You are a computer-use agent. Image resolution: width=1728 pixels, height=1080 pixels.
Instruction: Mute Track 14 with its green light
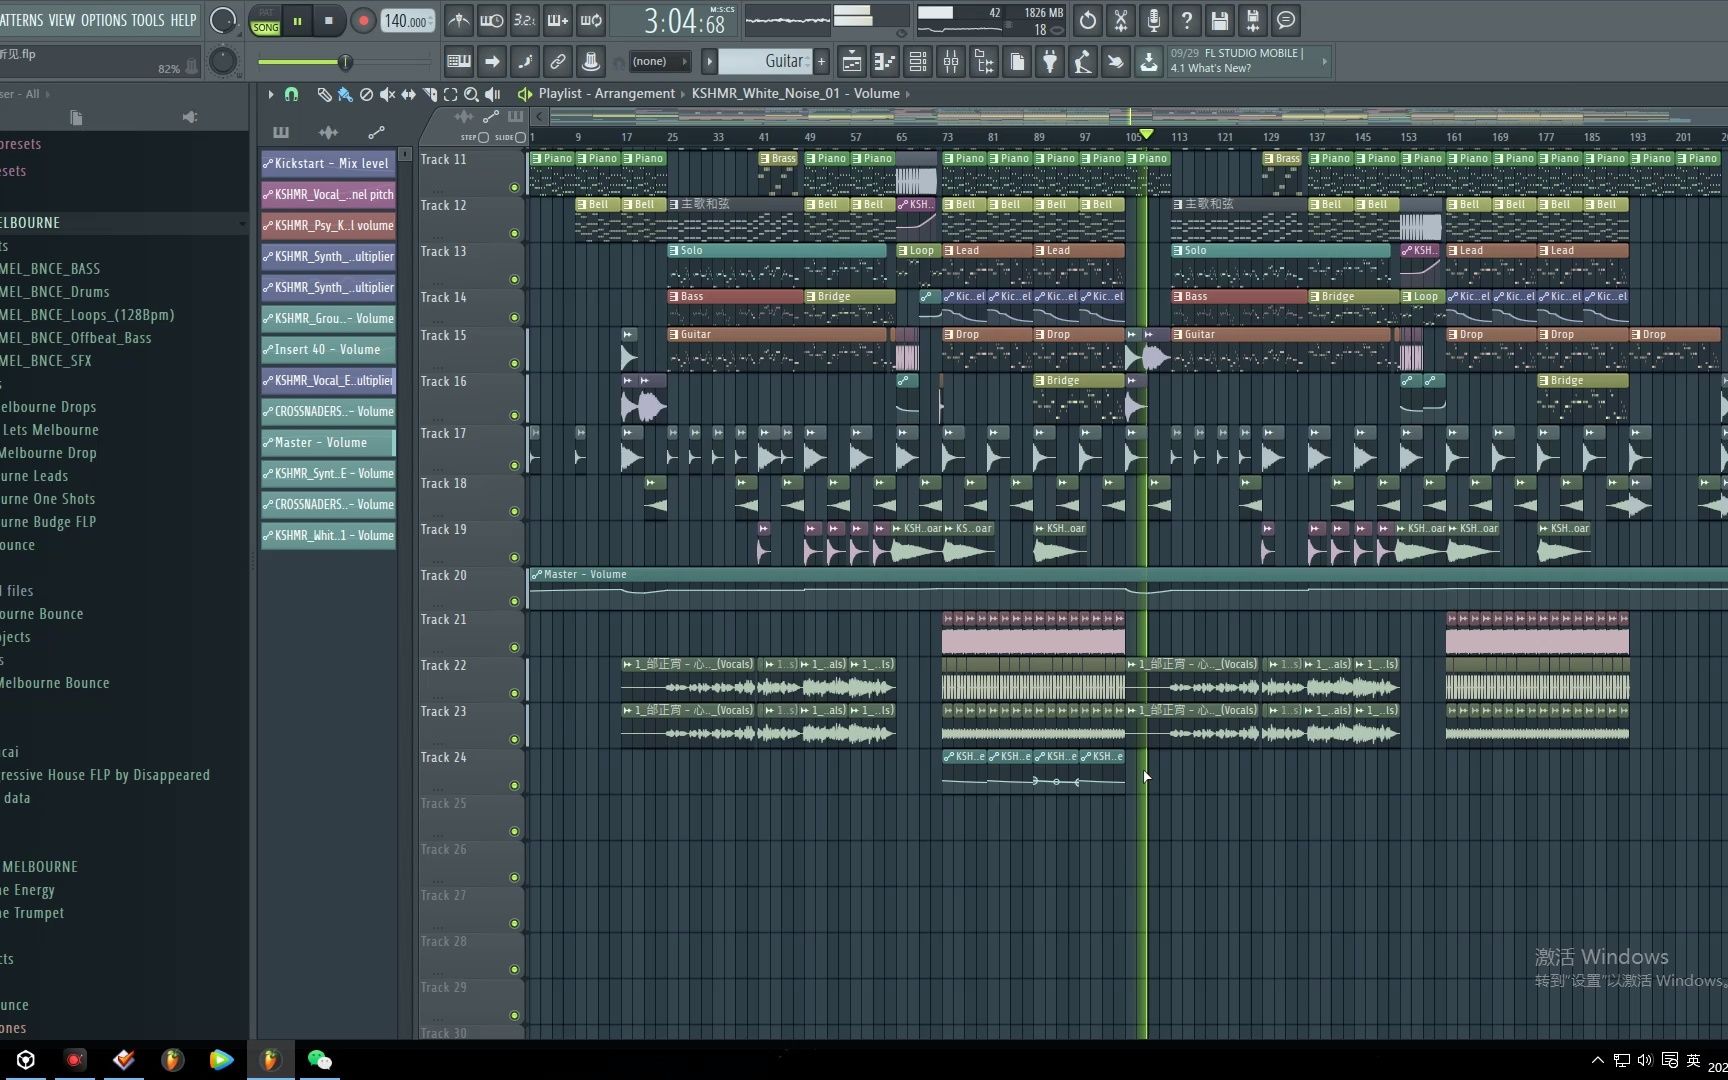point(515,317)
